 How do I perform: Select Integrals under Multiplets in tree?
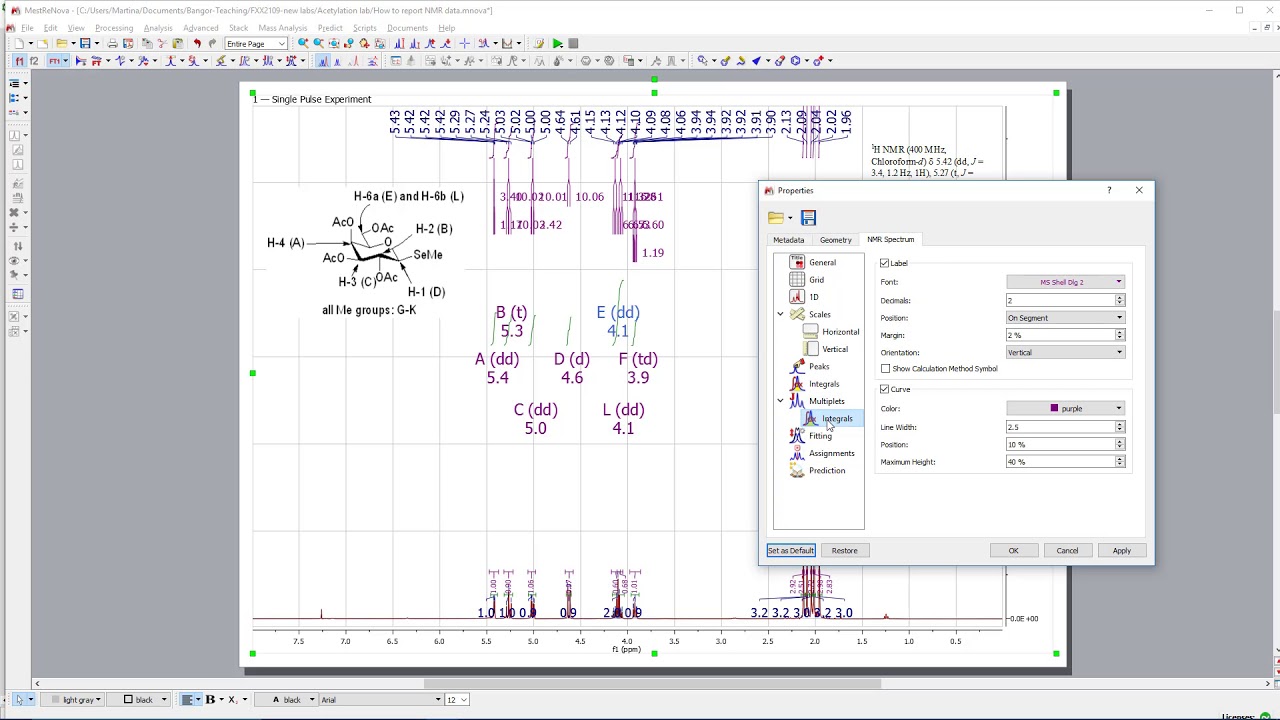click(x=837, y=419)
